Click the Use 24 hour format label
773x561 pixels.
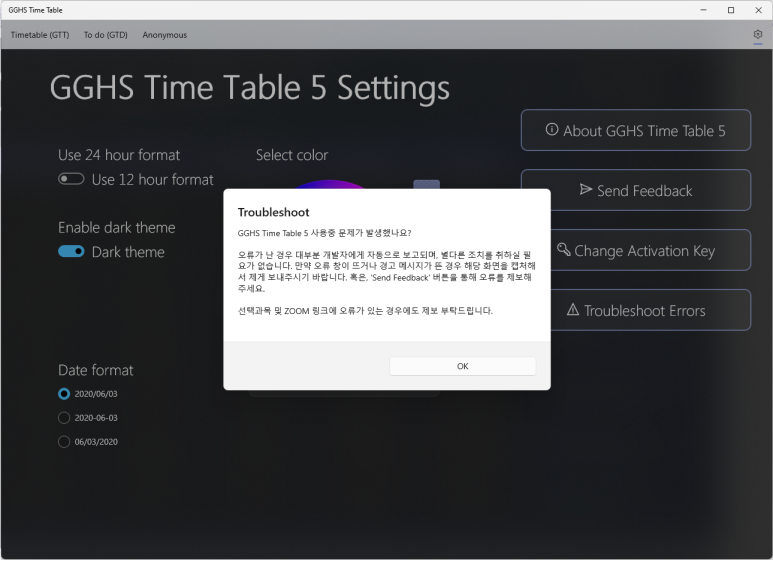click(119, 155)
